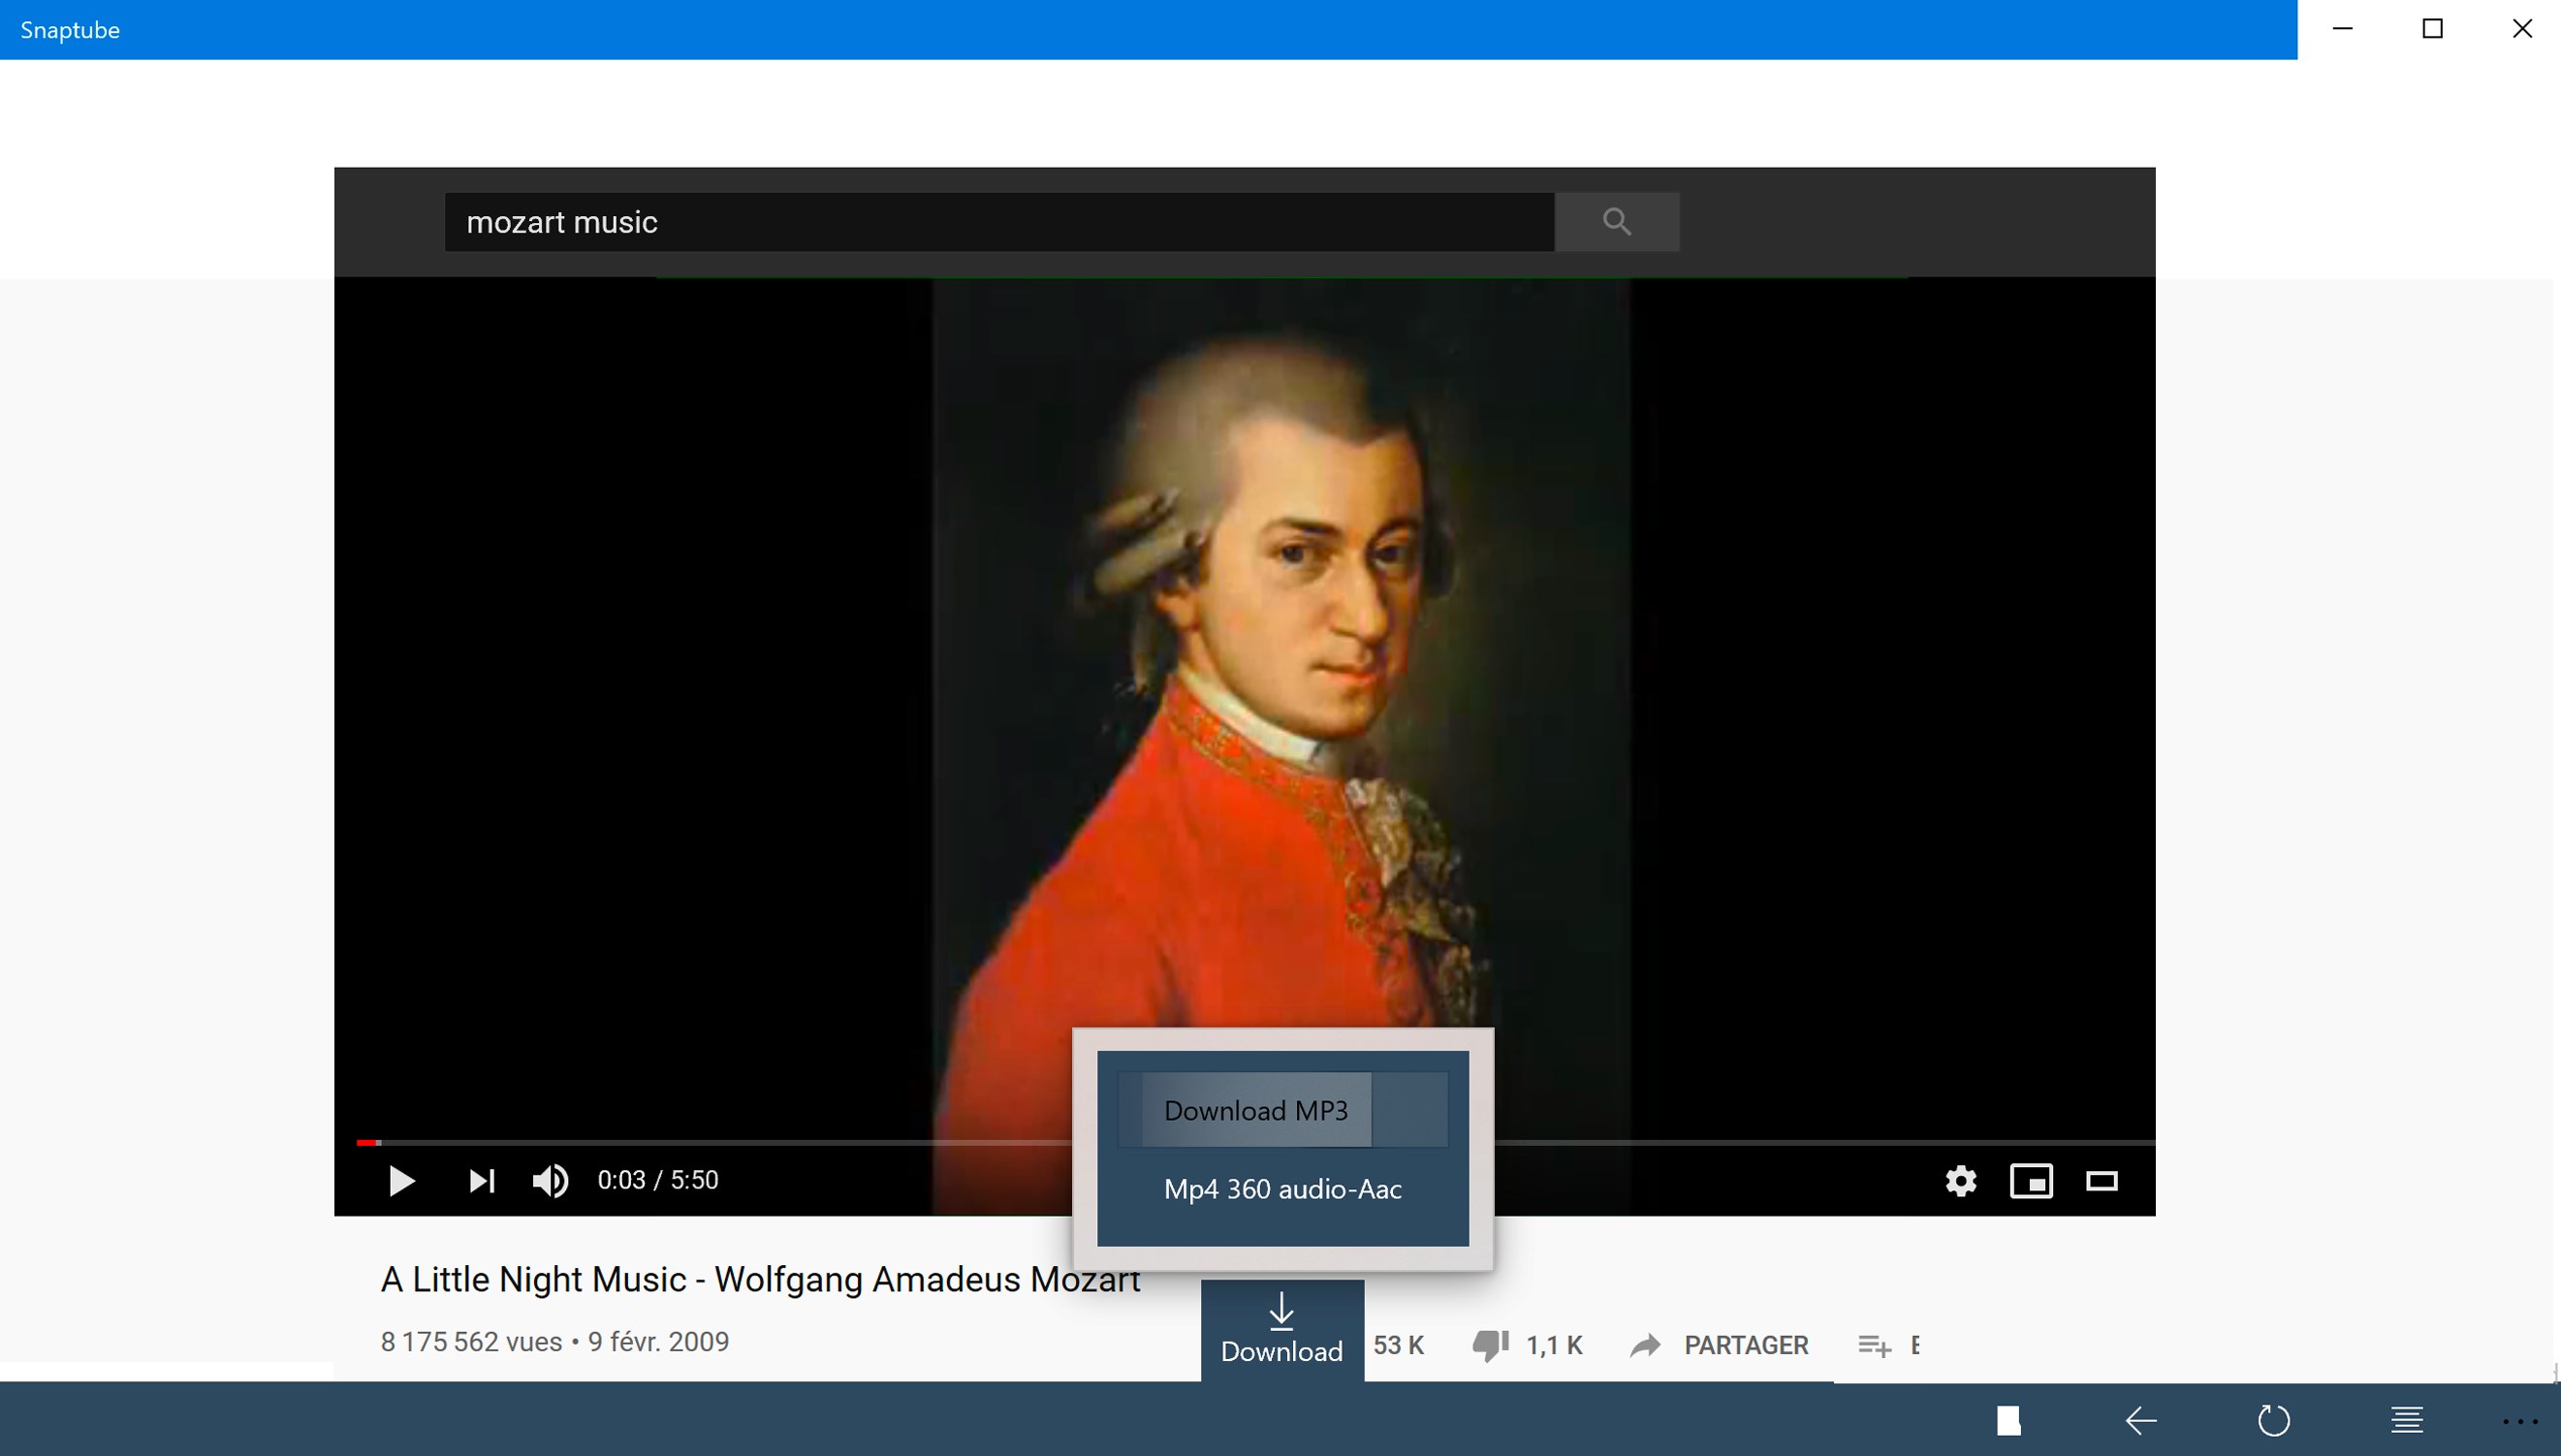2561x1456 pixels.
Task: Open the video settings gear
Action: (x=1960, y=1181)
